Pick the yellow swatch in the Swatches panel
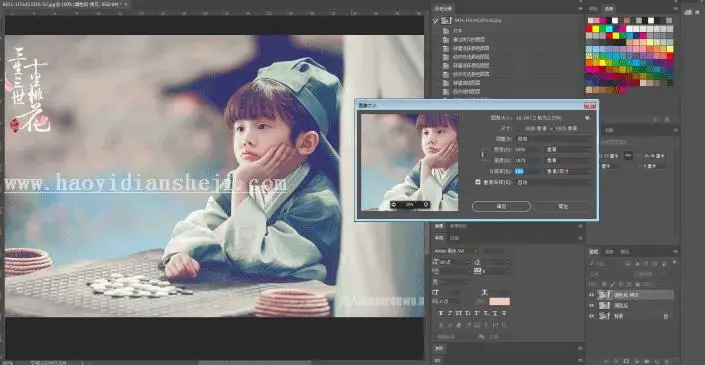This screenshot has width=705, height=365. tap(596, 29)
